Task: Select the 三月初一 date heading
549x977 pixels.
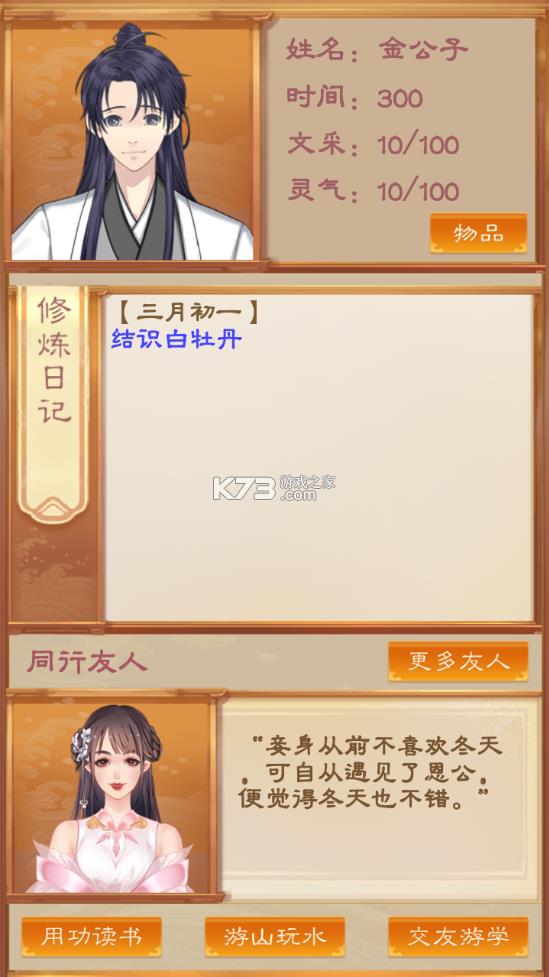Action: [189, 311]
